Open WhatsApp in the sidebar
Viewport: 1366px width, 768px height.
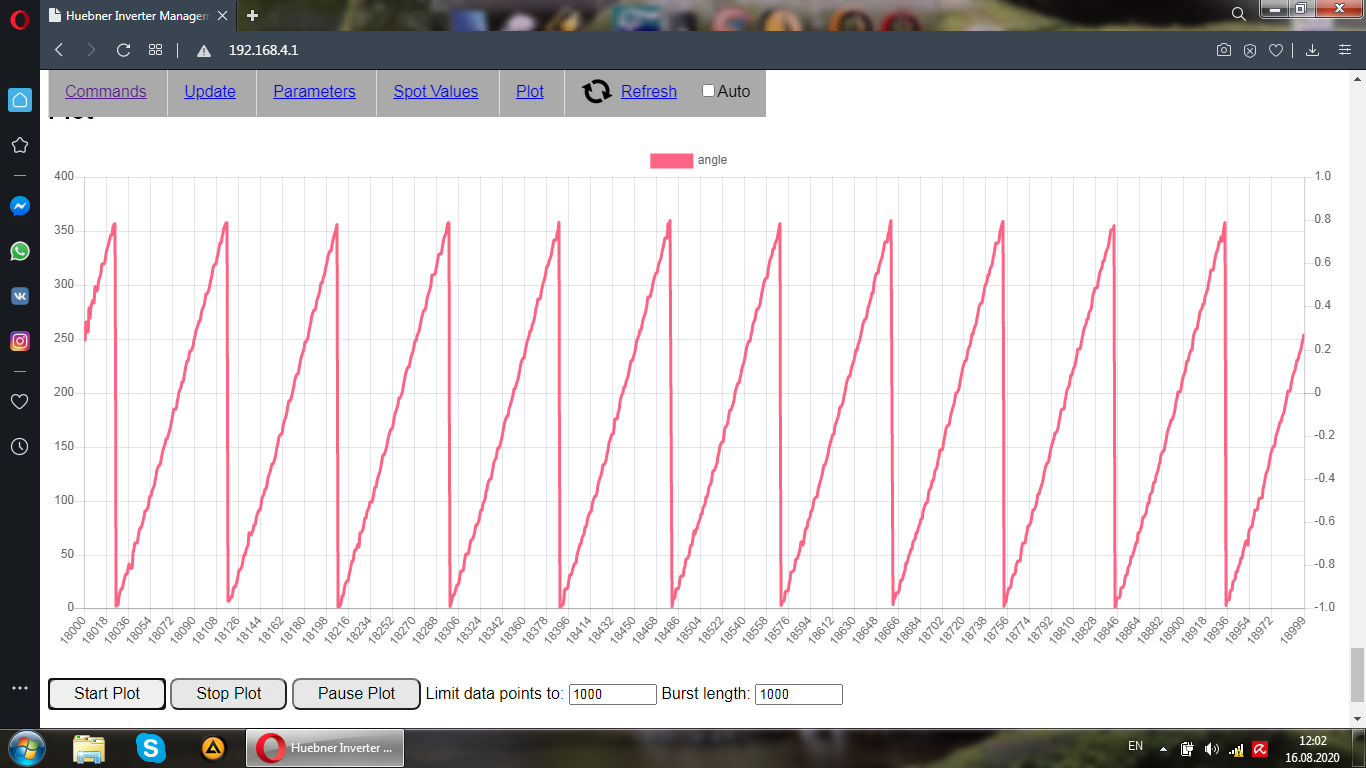click(20, 251)
